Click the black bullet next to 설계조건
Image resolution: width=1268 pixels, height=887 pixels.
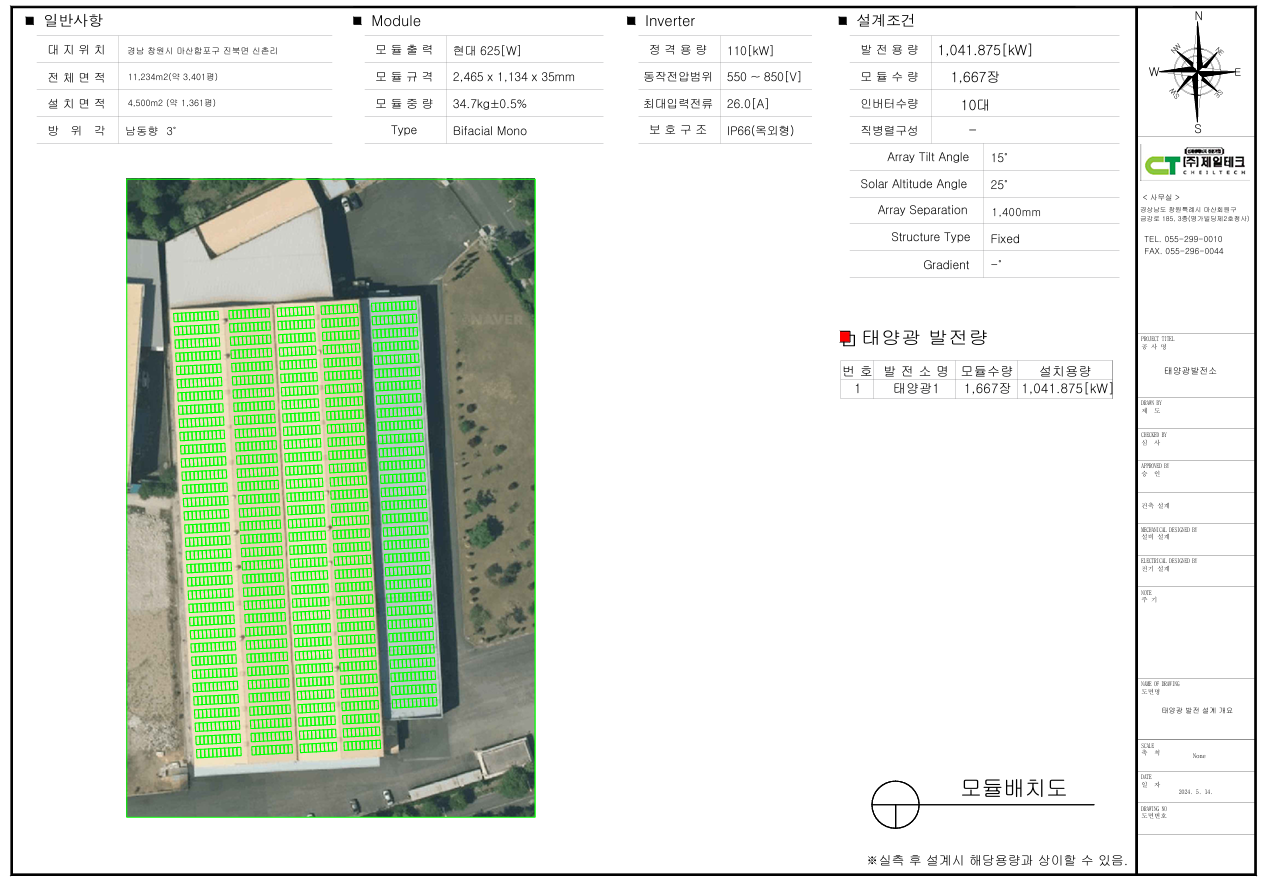pyautogui.click(x=842, y=21)
